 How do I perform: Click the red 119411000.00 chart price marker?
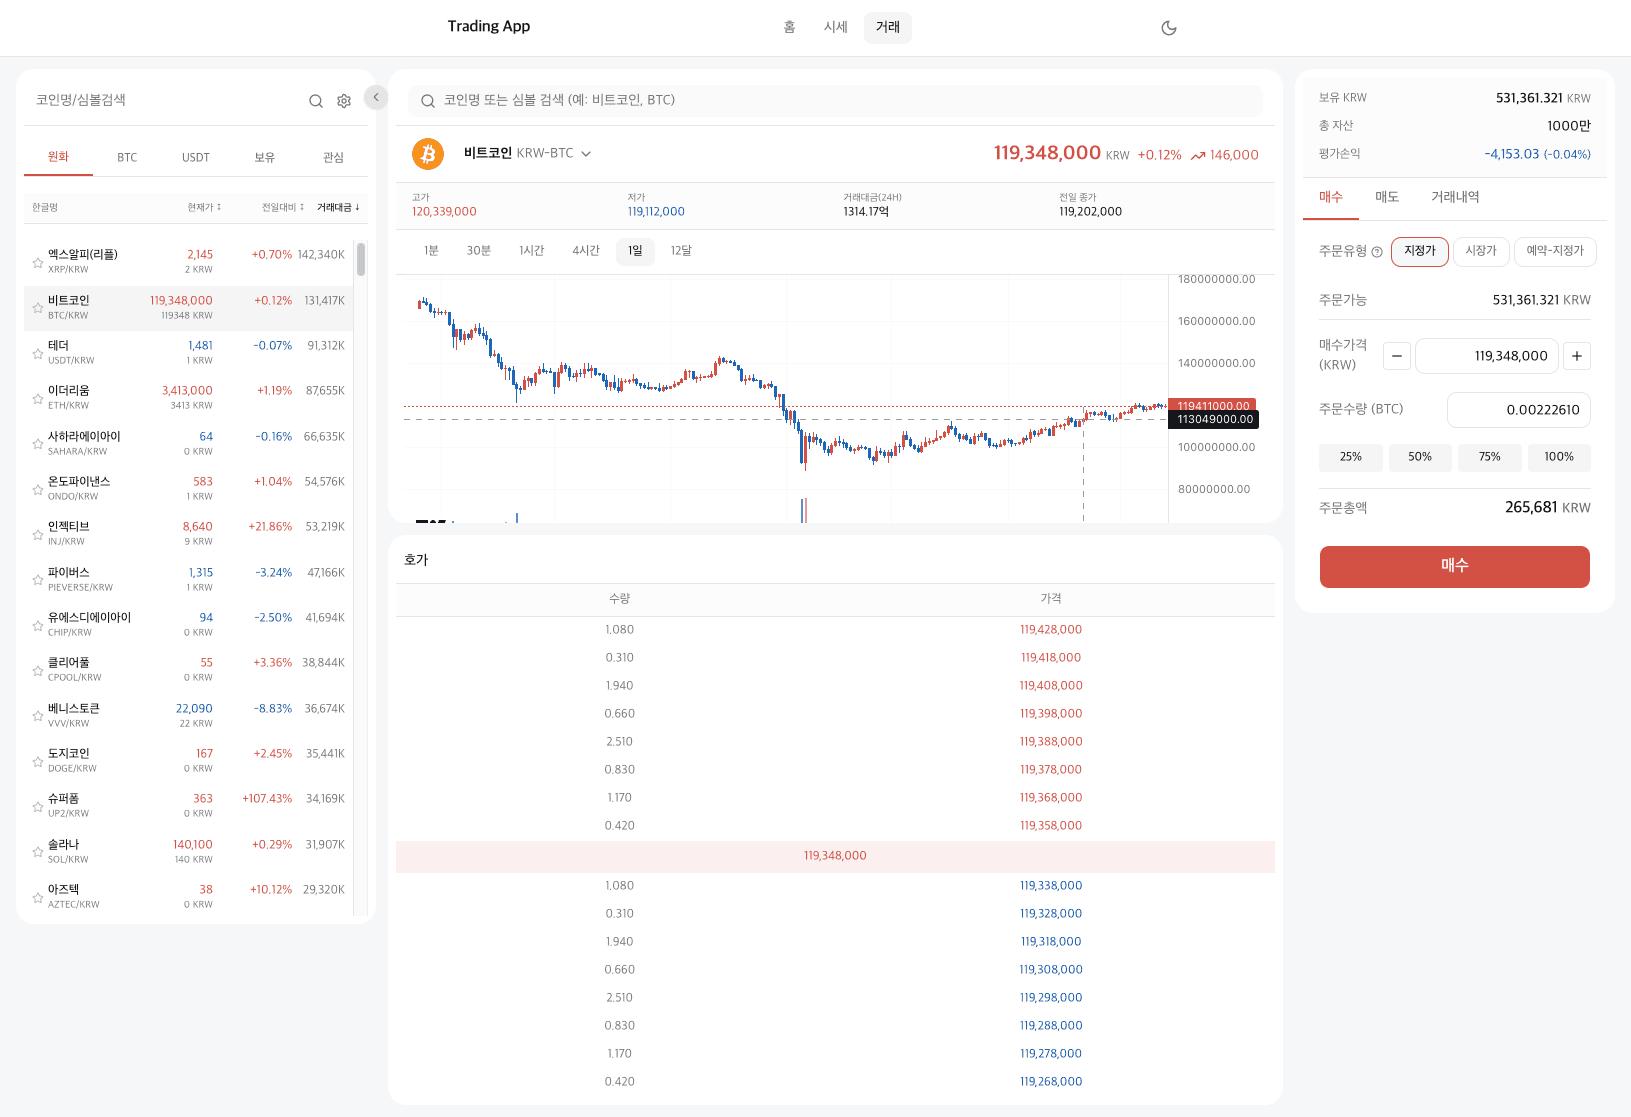1213,406
